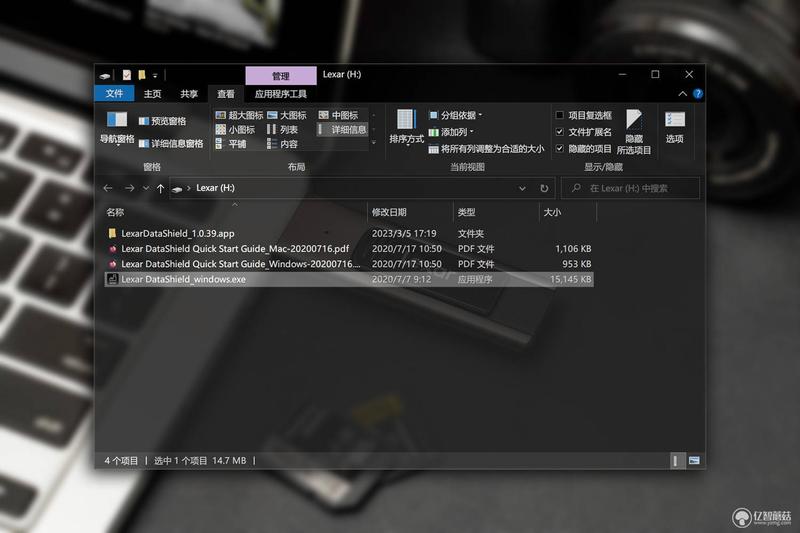
Task: Select the 查看 ribbon tab
Action: point(226,94)
